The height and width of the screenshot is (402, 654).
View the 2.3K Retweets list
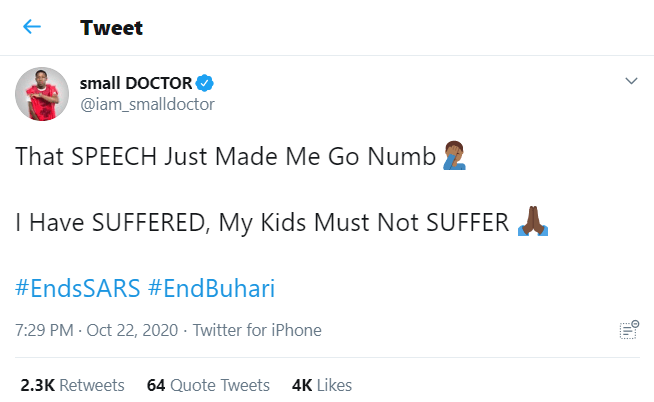coord(72,385)
